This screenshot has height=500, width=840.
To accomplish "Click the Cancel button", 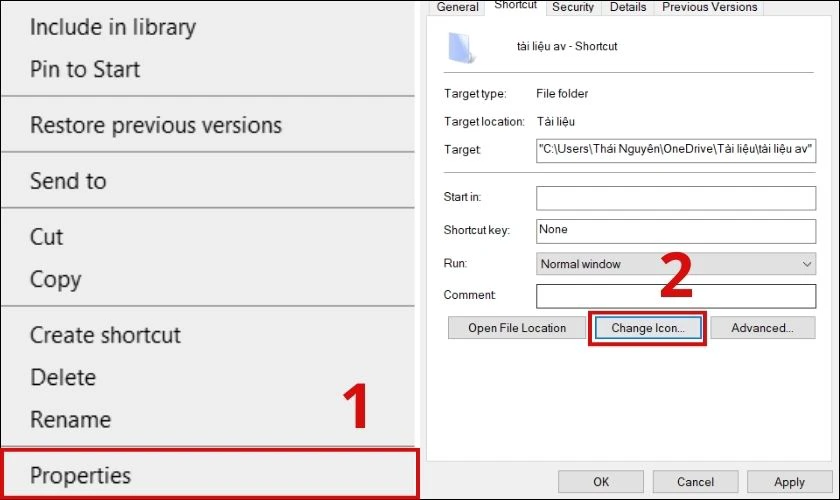I will [x=695, y=481].
